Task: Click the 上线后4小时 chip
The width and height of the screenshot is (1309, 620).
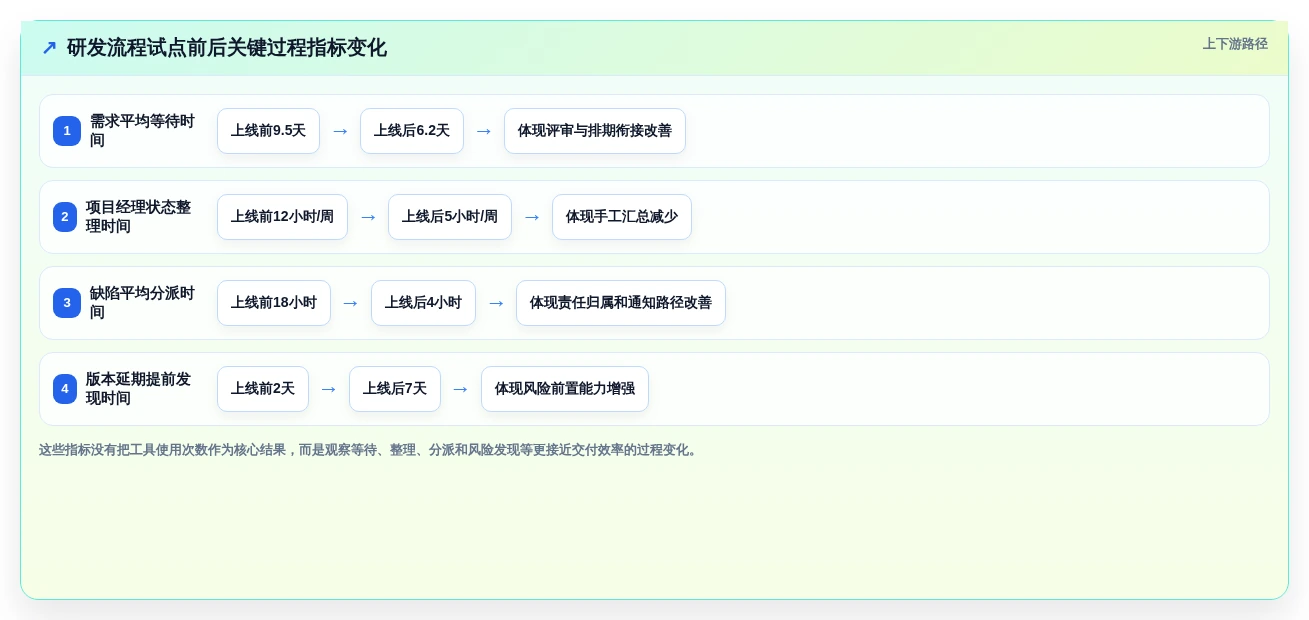Action: 423,303
